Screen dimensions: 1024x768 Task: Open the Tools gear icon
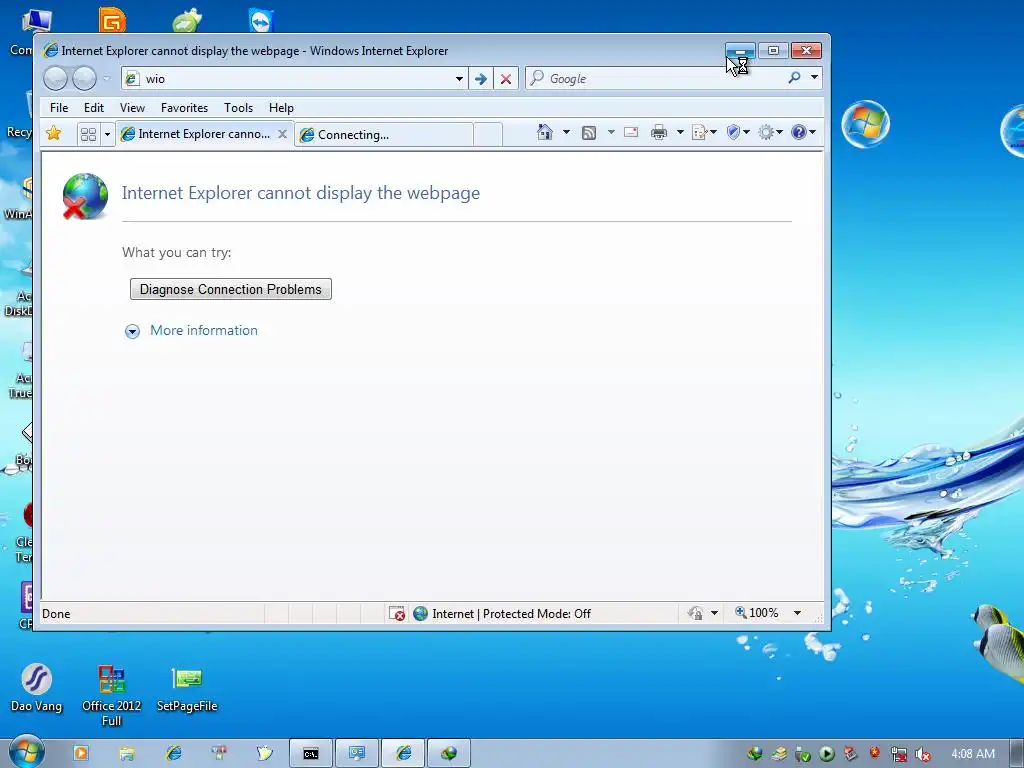(x=766, y=133)
